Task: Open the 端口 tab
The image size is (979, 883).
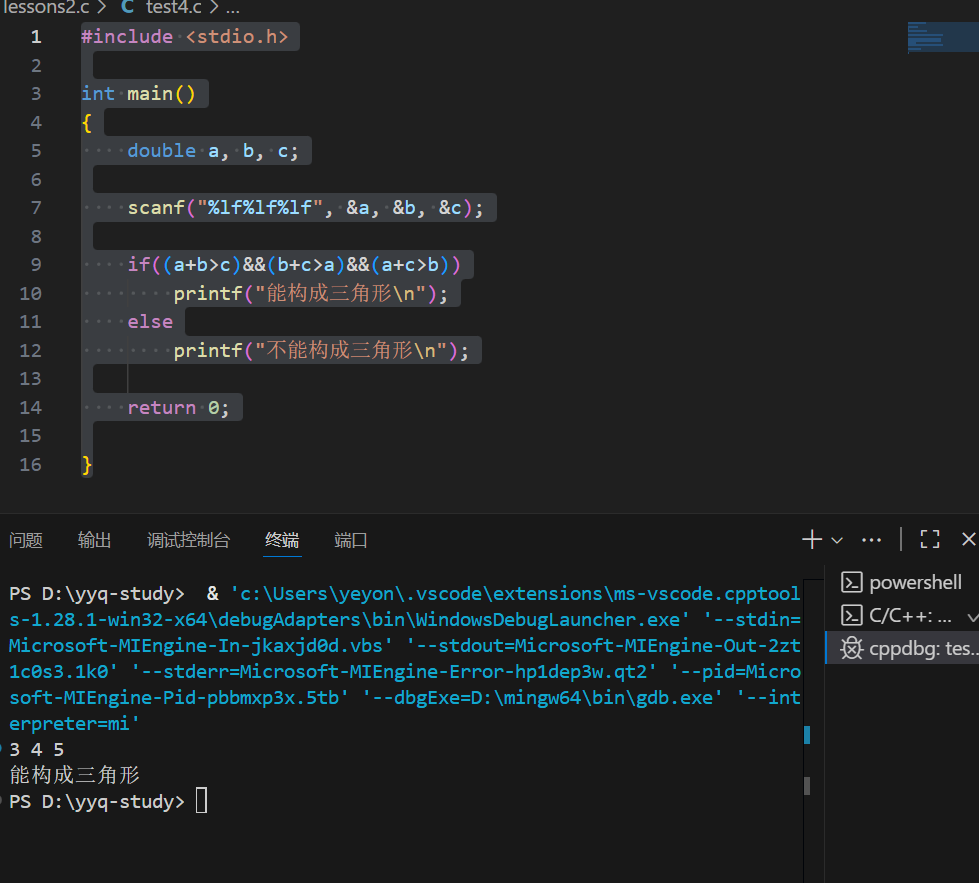Action: click(x=351, y=540)
